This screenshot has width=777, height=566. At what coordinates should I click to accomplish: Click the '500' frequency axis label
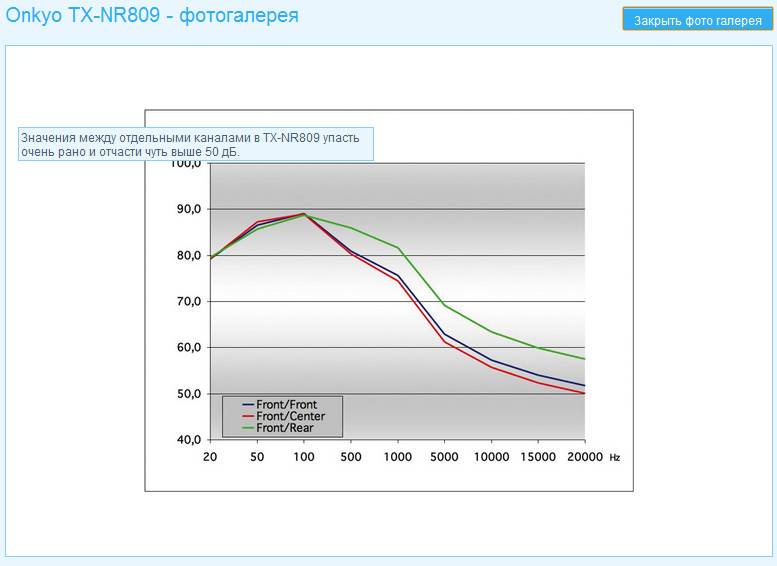pos(351,457)
